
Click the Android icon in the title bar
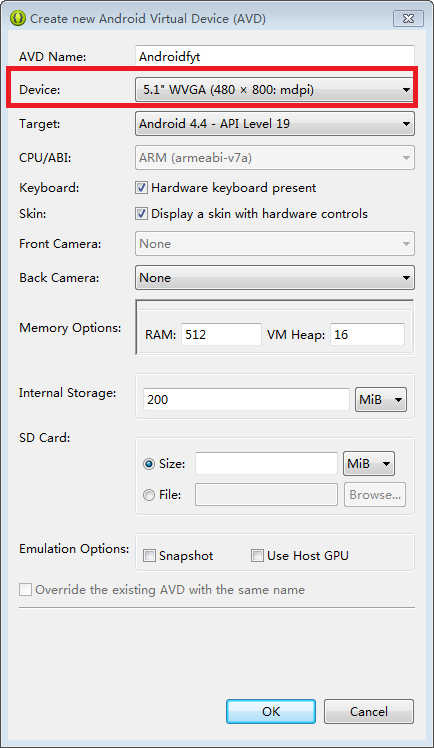click(18, 19)
